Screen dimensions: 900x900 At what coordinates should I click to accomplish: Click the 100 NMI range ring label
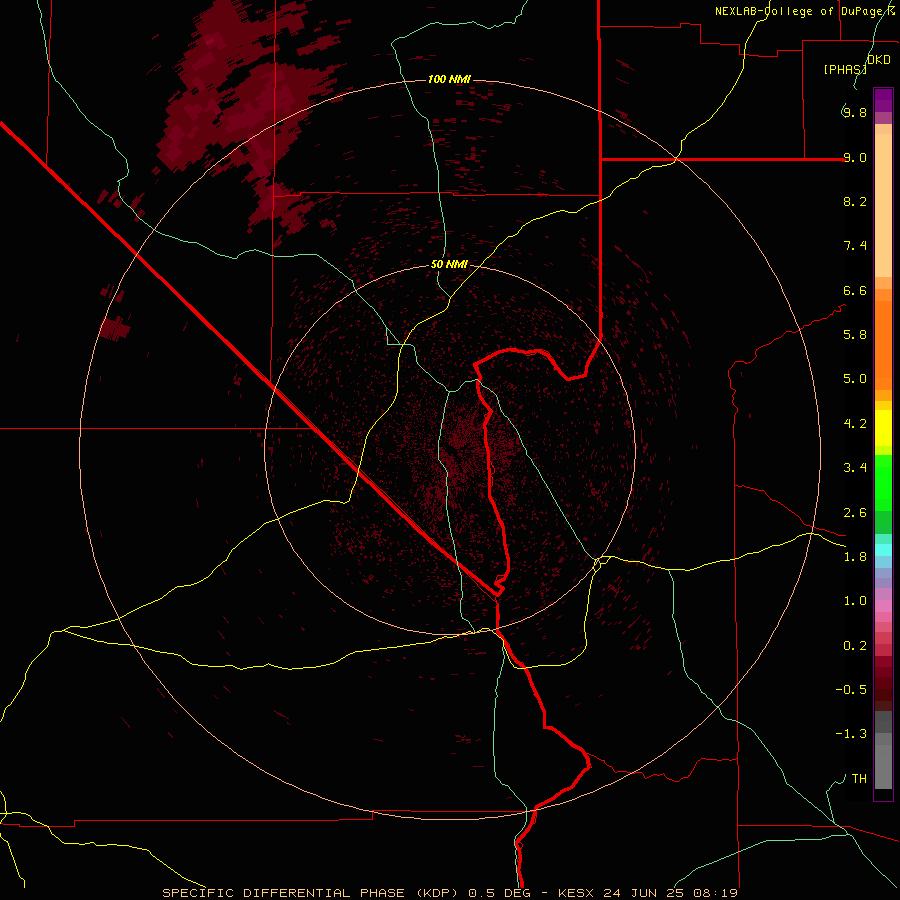tap(449, 79)
